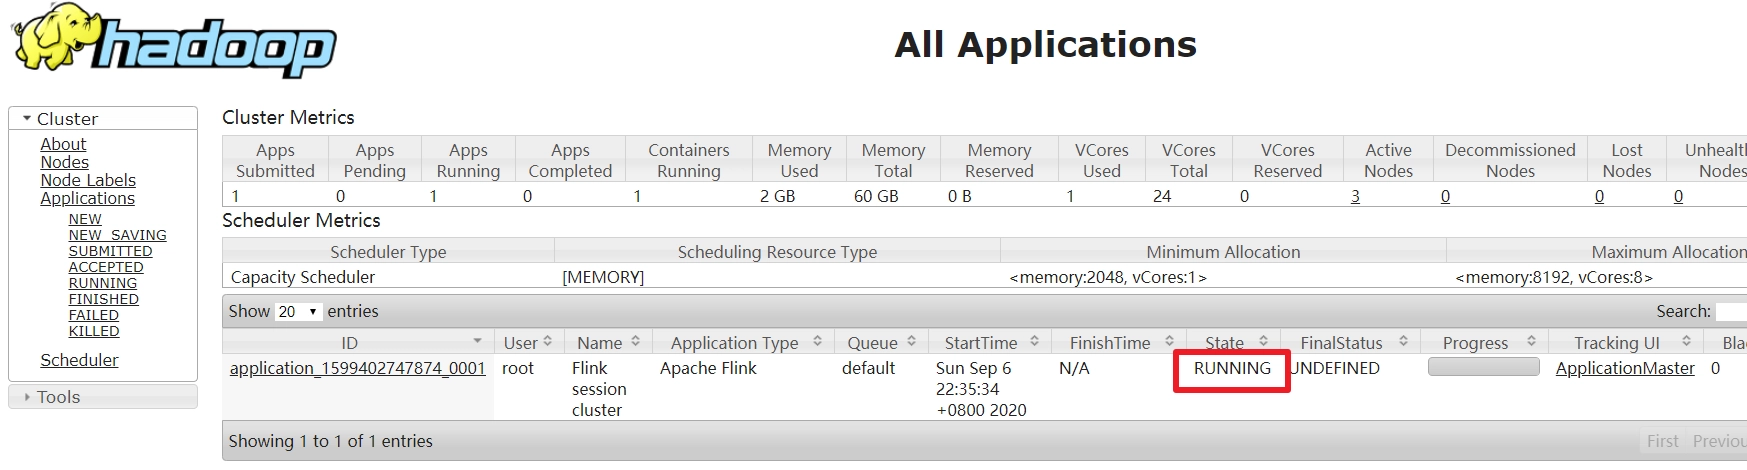This screenshot has height=470, width=1747.
Task: Filter applications by SUBMITTED state
Action: 110,251
